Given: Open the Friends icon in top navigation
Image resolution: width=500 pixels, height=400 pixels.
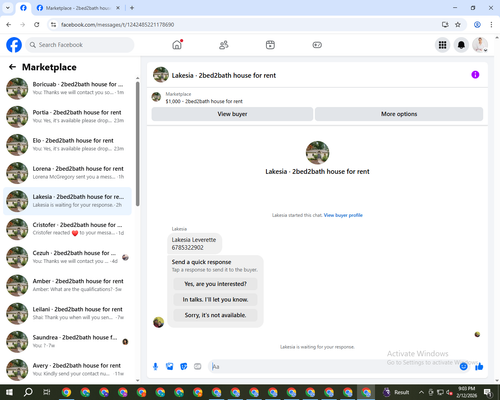Looking at the screenshot, I should click(x=224, y=45).
